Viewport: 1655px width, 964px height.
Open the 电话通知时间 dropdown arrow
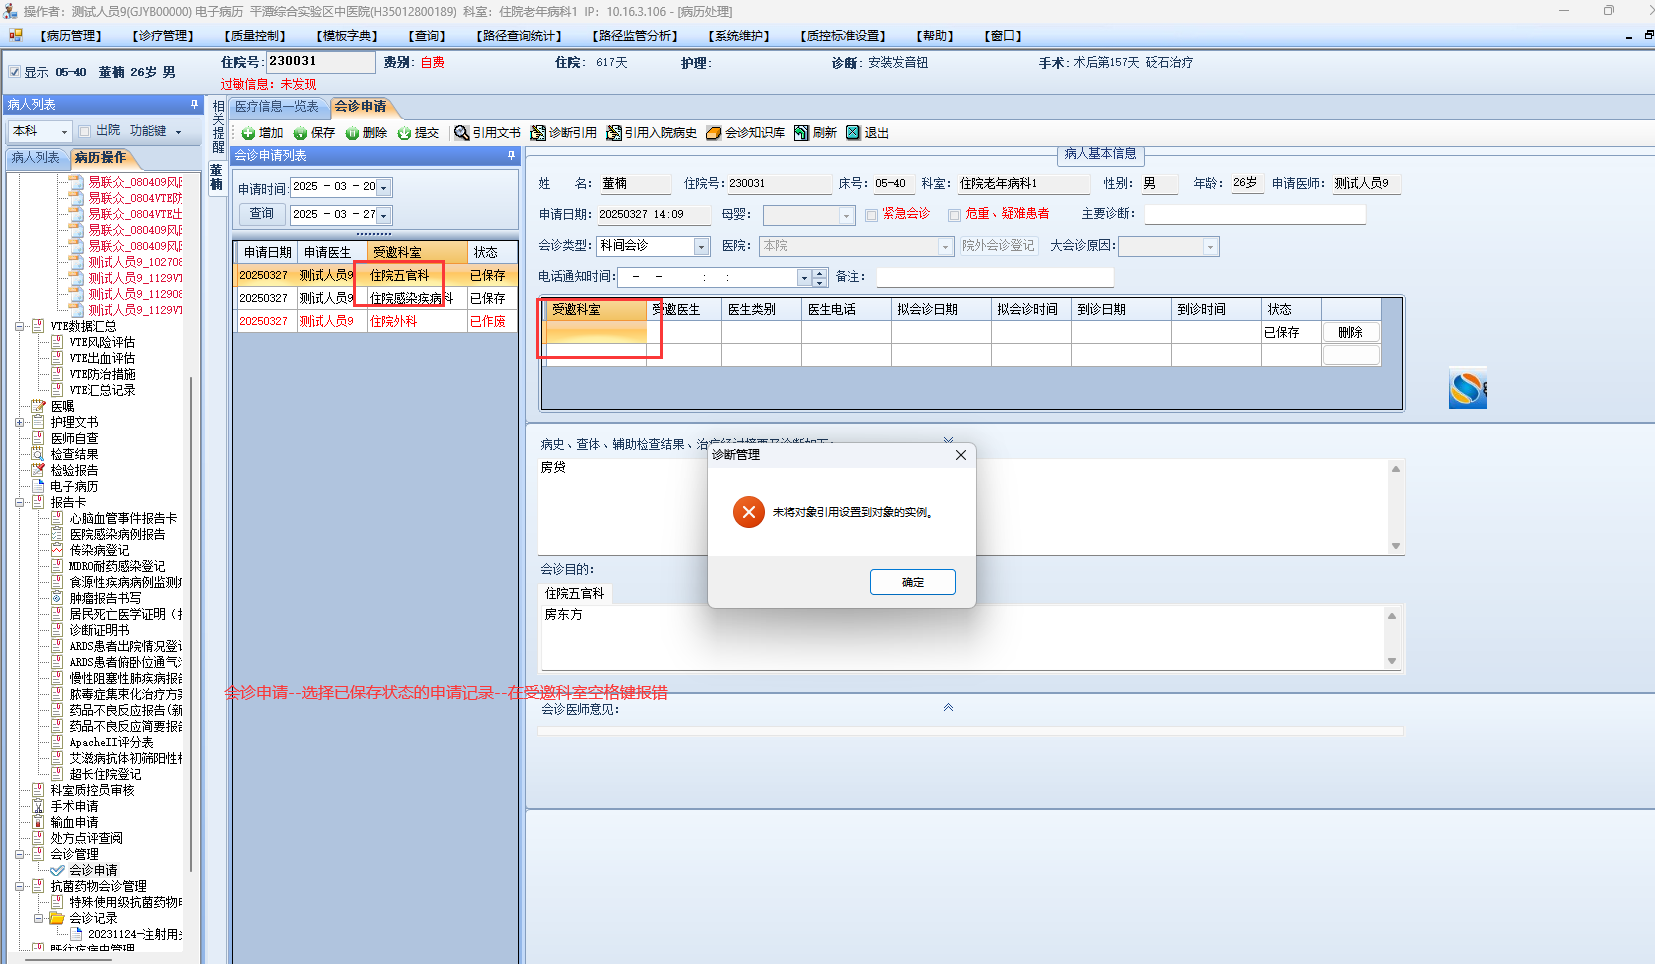click(804, 277)
